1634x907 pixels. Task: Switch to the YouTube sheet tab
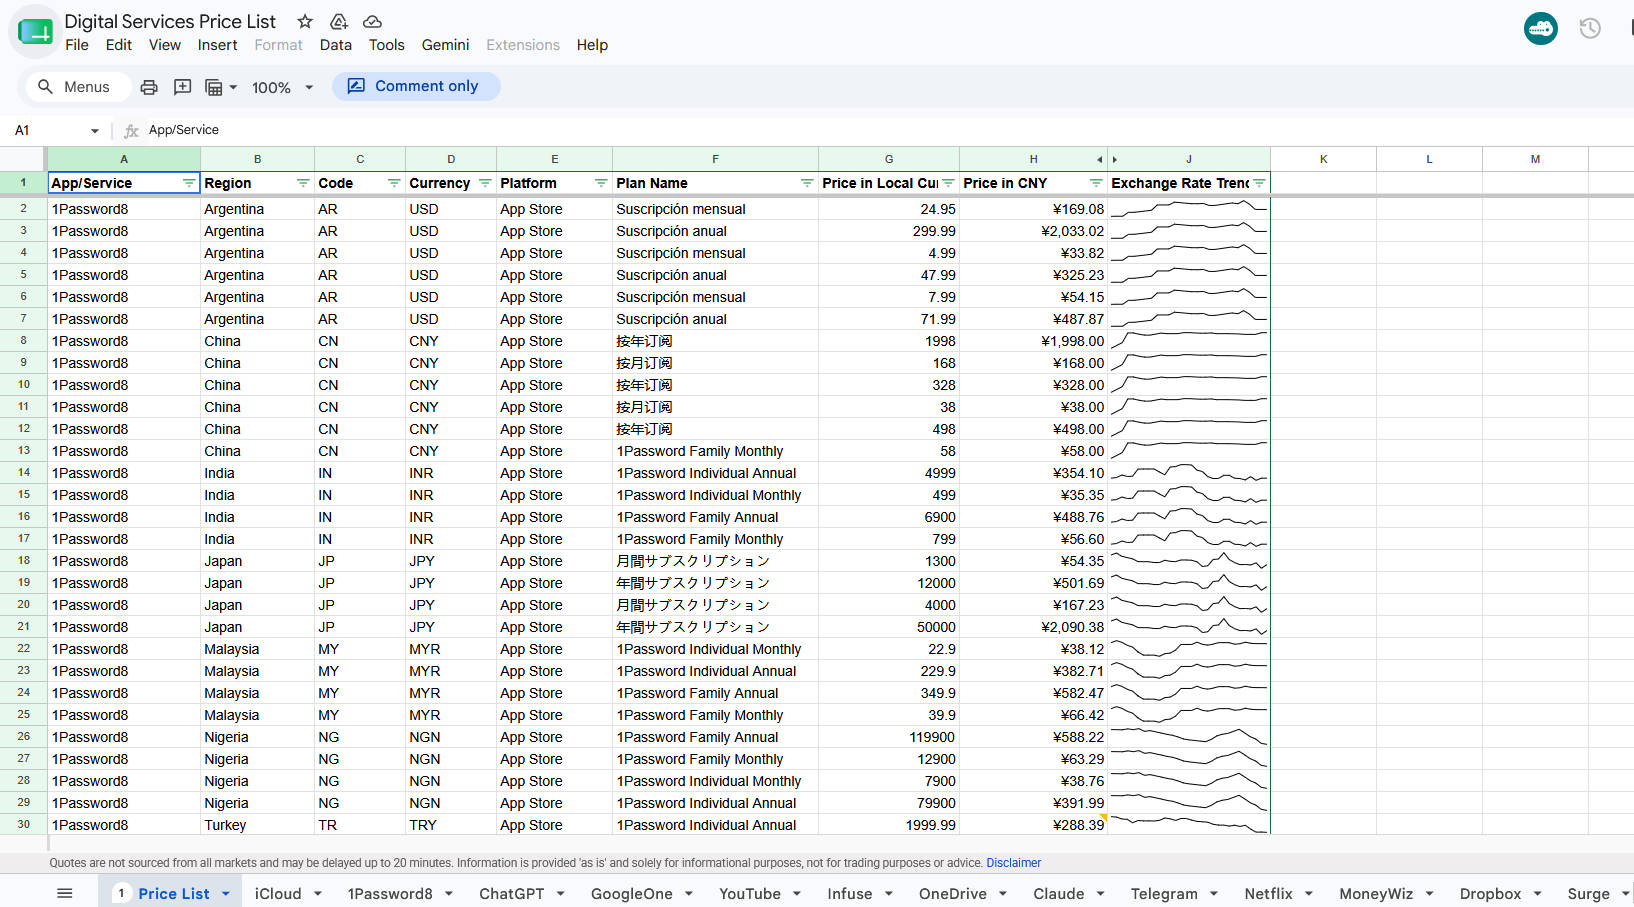pyautogui.click(x=750, y=894)
